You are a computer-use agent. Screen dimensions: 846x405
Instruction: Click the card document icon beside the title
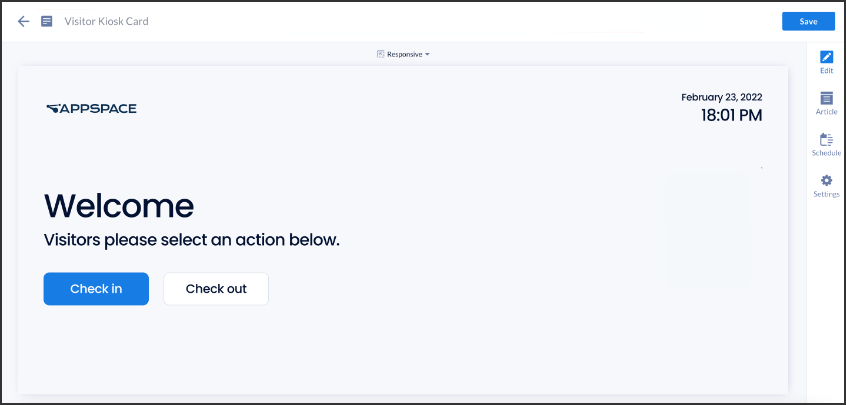(x=47, y=22)
